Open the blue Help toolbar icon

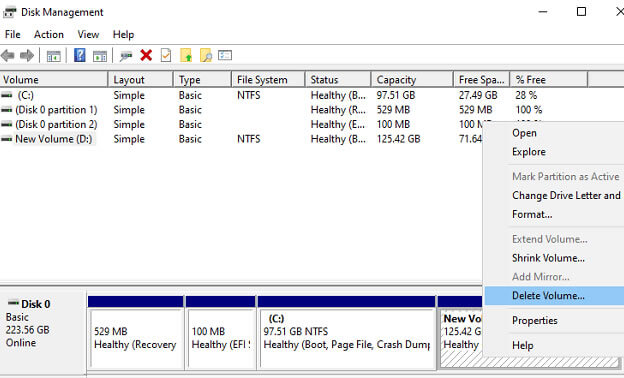pyautogui.click(x=80, y=55)
